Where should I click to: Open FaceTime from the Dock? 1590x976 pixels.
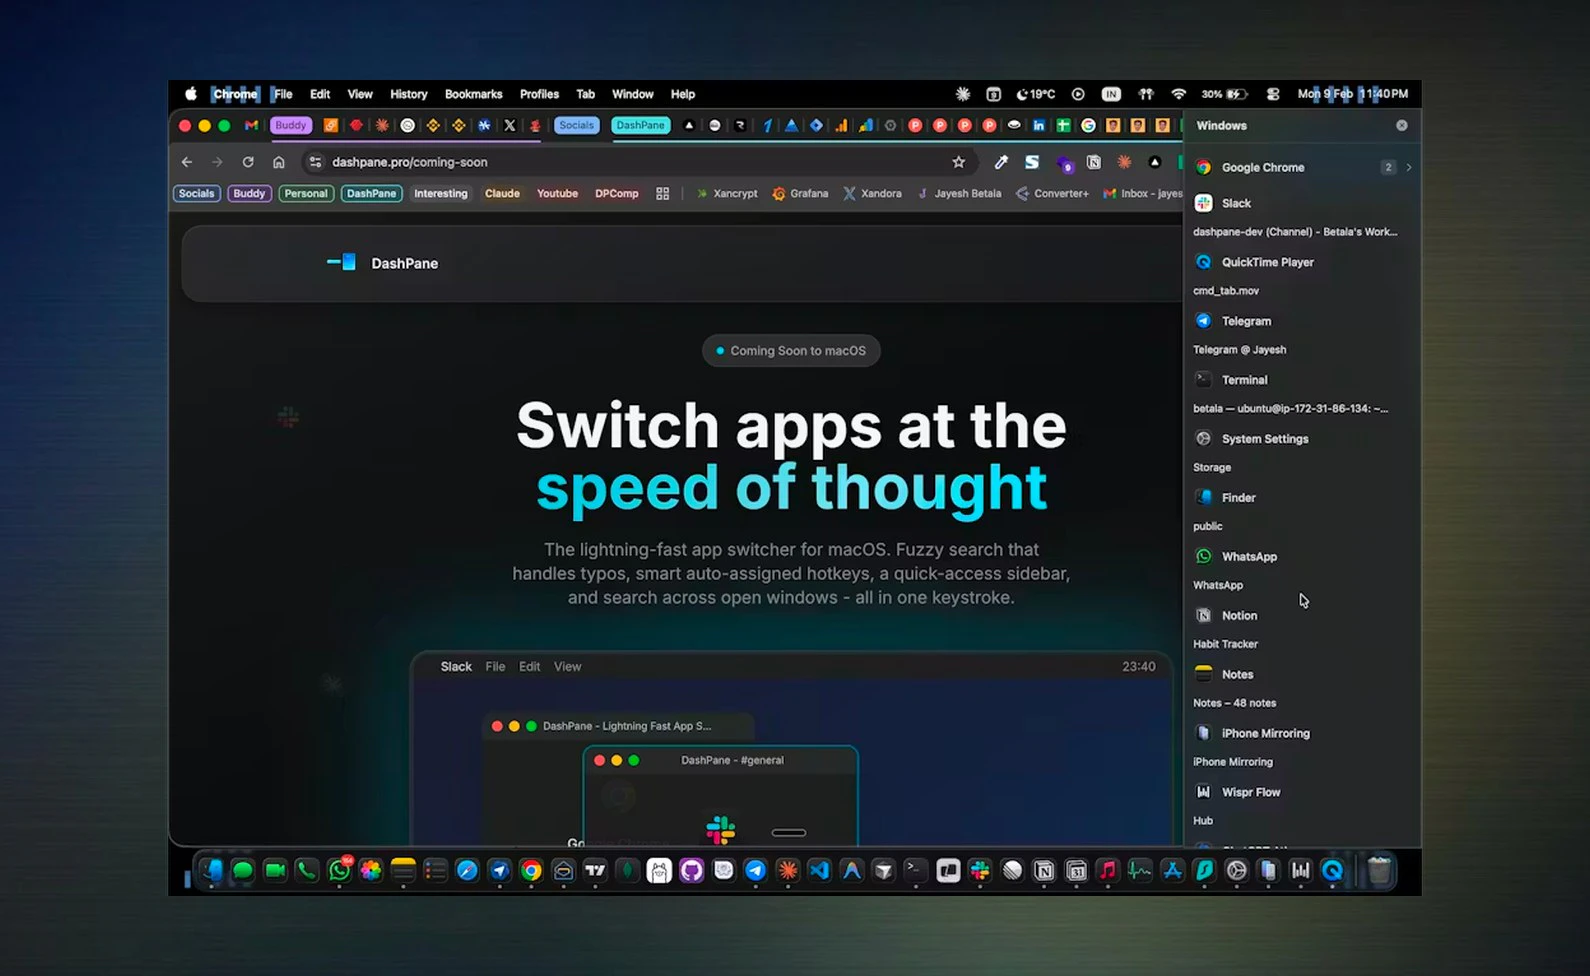[275, 870]
